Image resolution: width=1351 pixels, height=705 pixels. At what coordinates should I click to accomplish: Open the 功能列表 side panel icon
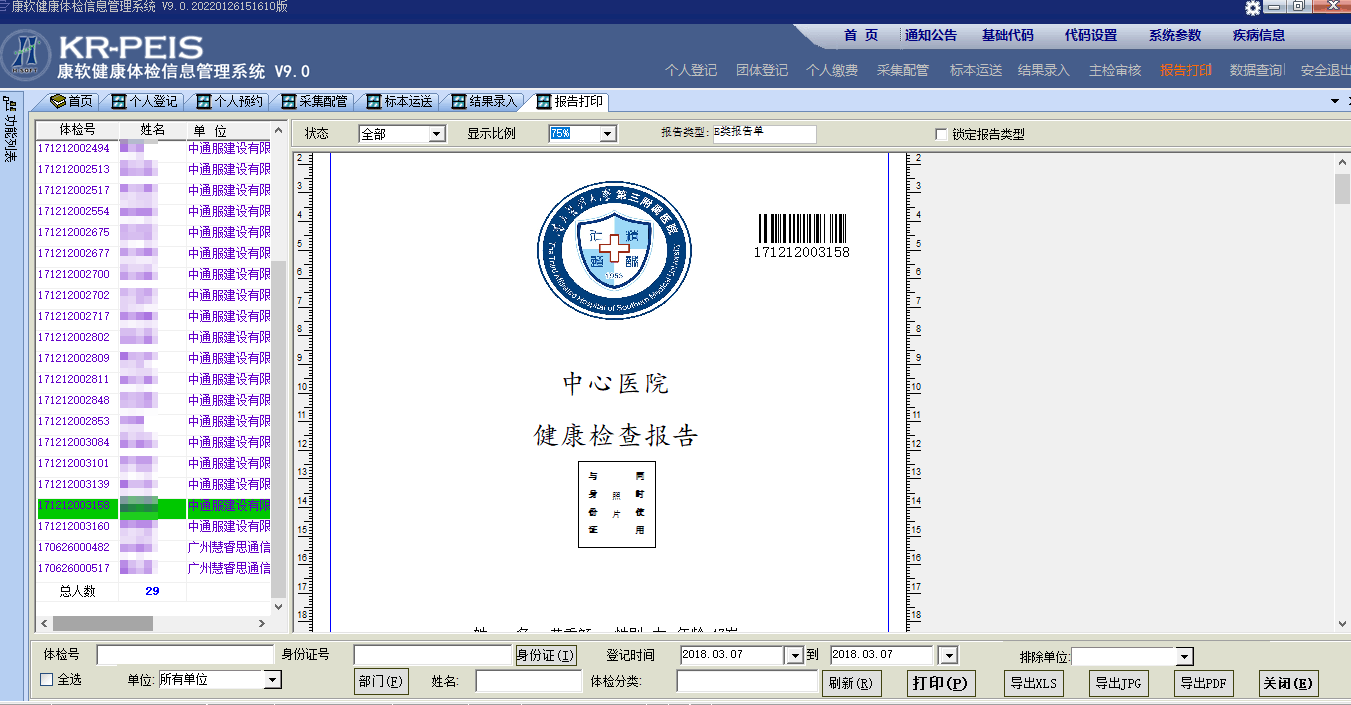[11, 130]
